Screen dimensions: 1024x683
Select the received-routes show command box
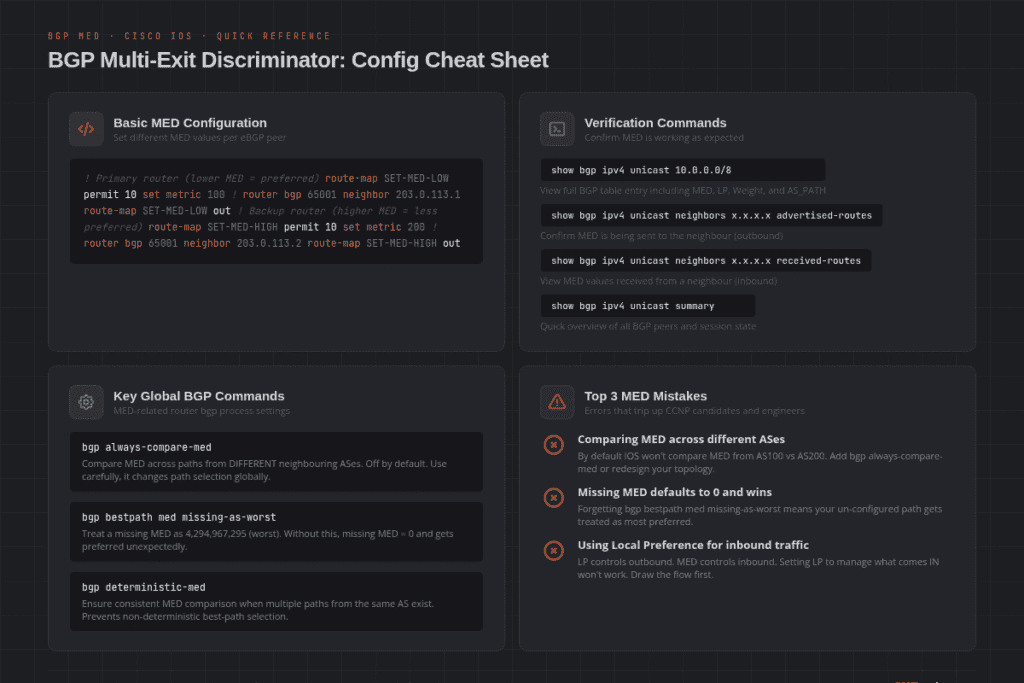coord(705,261)
